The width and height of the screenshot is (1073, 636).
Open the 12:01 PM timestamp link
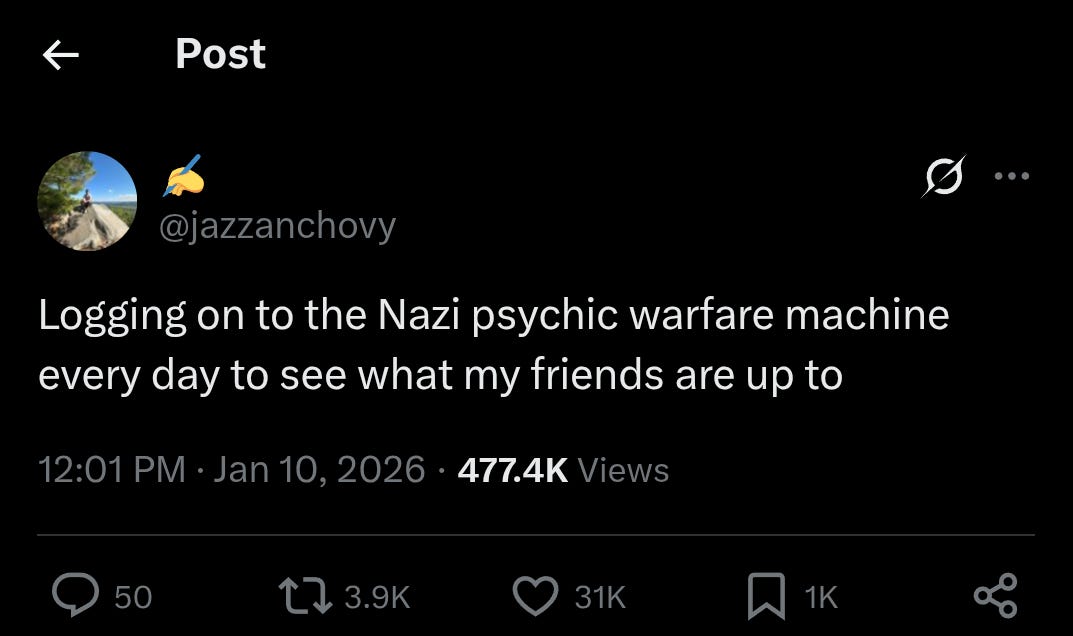coord(112,470)
